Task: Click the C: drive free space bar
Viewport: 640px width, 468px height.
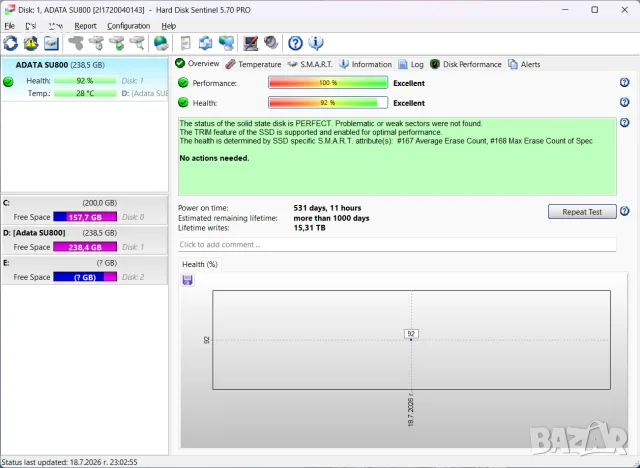Action: [x=85, y=217]
